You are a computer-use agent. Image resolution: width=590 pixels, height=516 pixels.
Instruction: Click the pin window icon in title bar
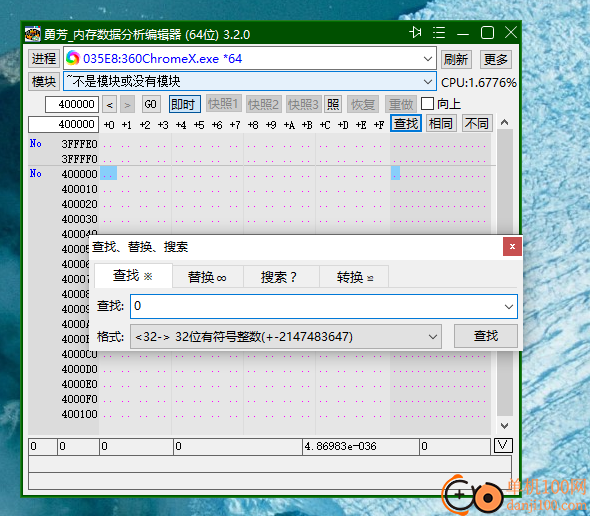415,33
